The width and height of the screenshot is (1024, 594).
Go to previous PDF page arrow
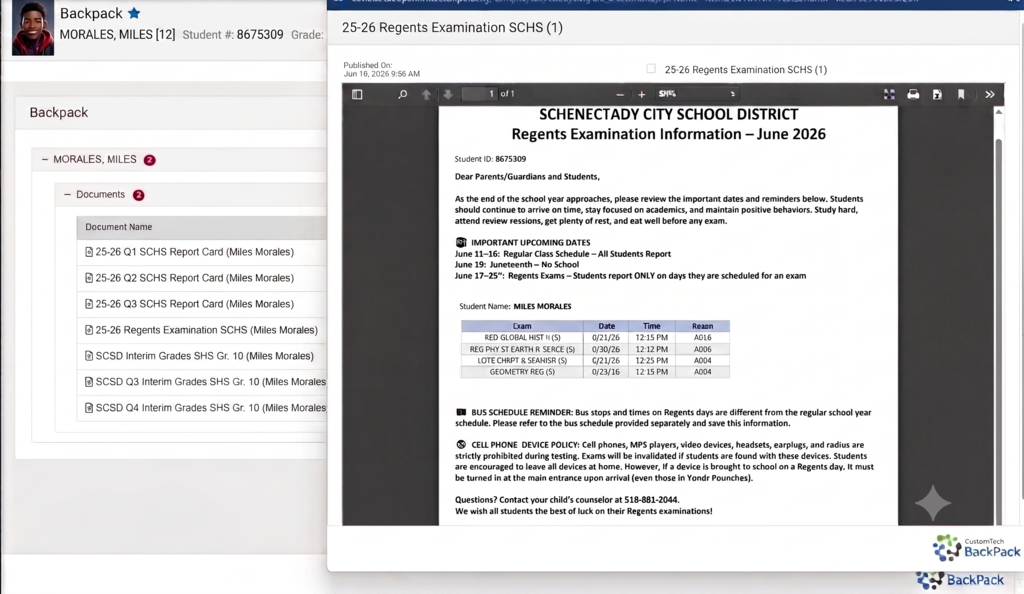coord(426,94)
